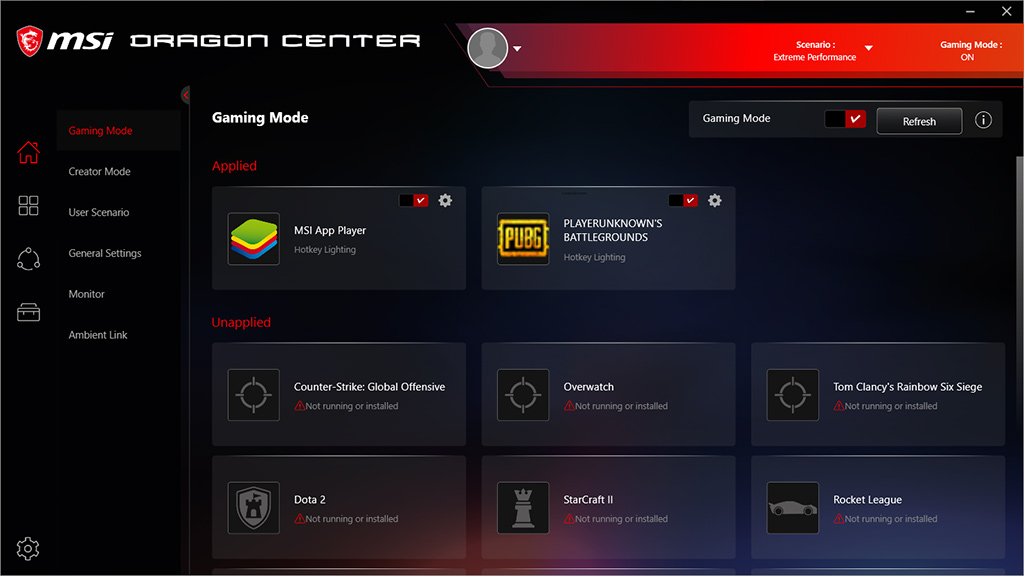1024x576 pixels.
Task: Click the Dota 2 shield icon
Action: tap(253, 508)
